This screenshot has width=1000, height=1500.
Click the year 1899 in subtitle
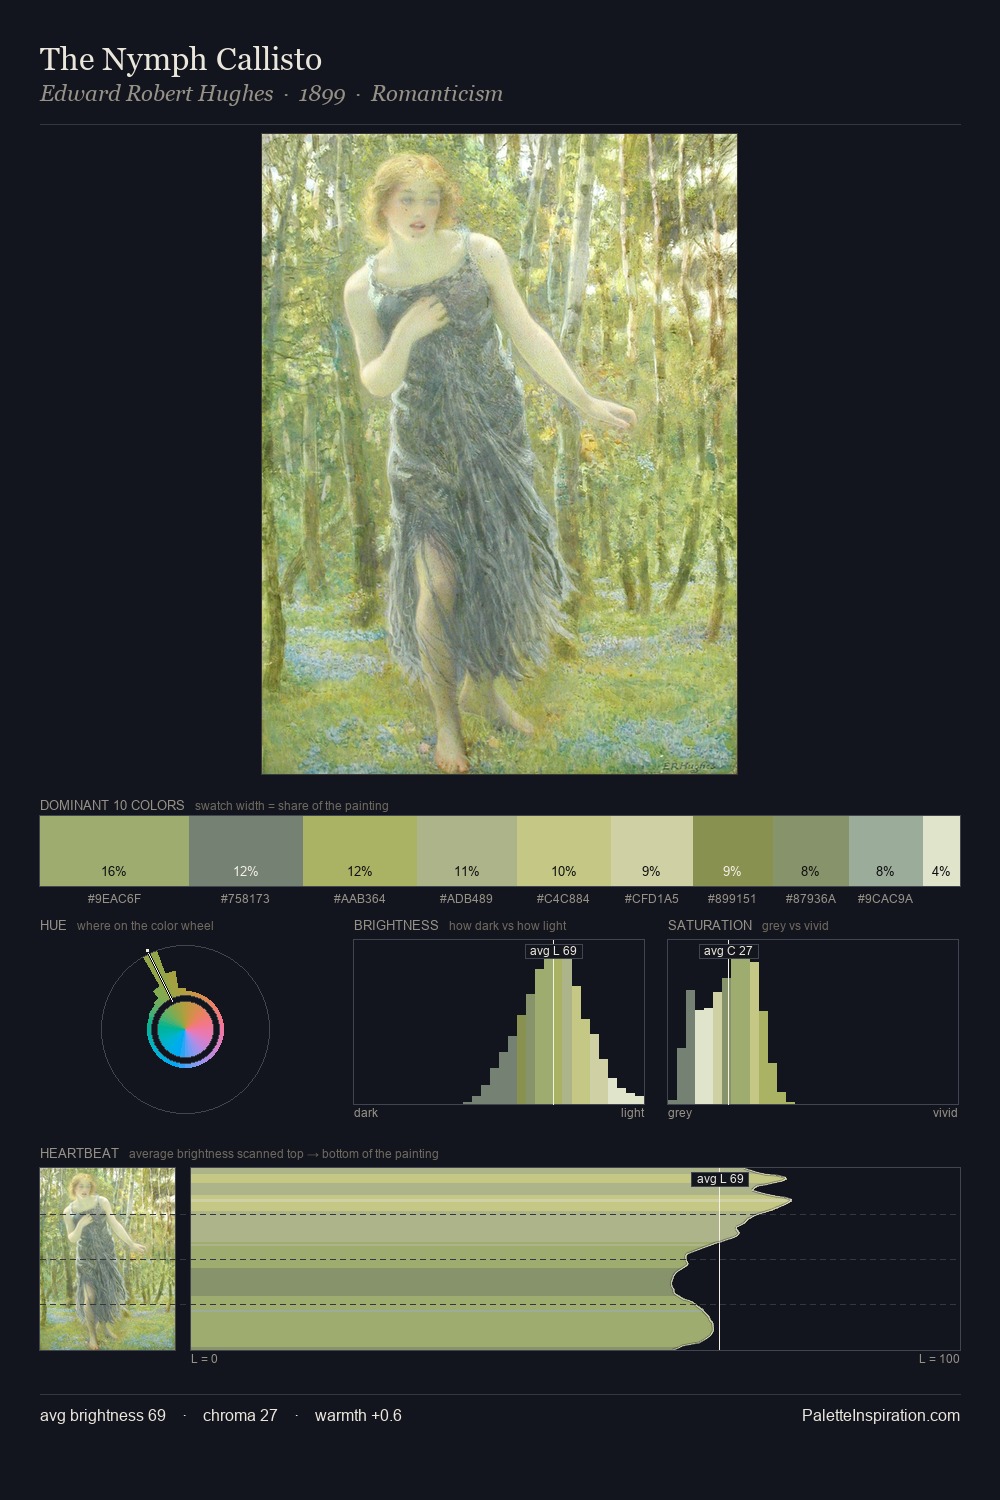[x=322, y=94]
